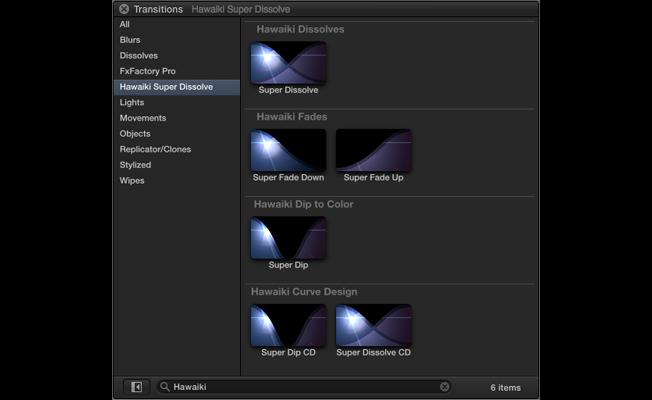Focus the search field containing Hawaiki
The height and width of the screenshot is (400, 652).
click(304, 387)
